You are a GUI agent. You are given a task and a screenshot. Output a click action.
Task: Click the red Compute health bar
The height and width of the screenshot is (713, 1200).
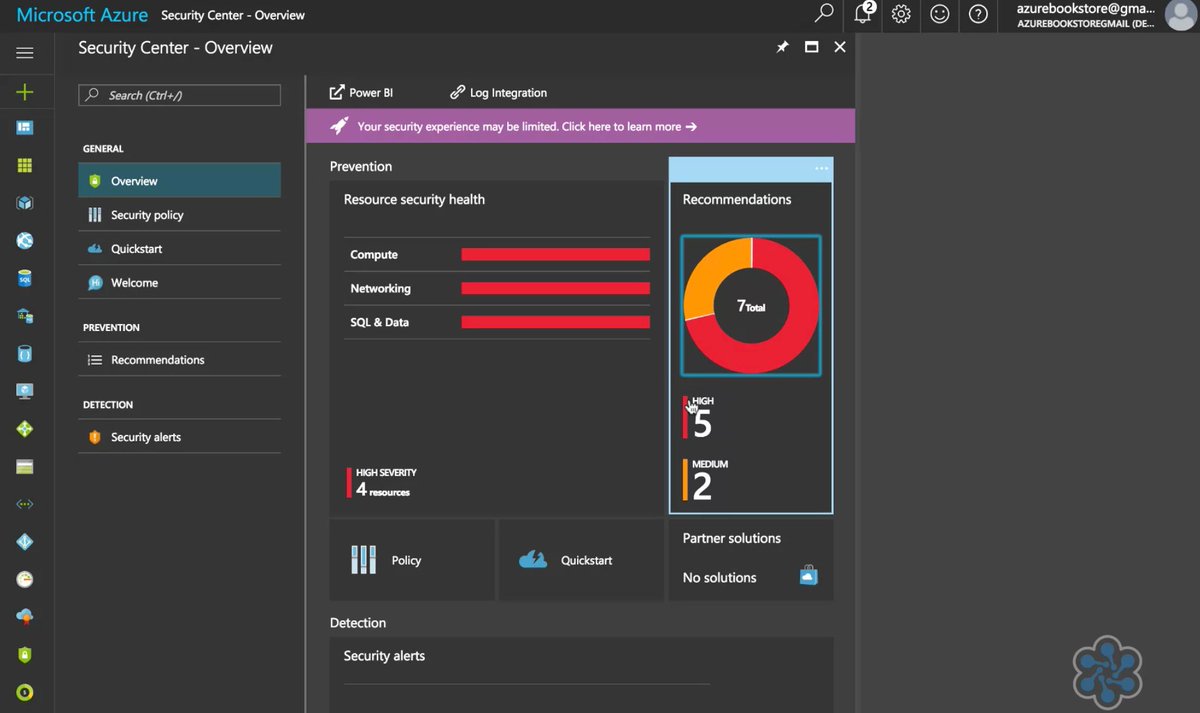tap(555, 255)
